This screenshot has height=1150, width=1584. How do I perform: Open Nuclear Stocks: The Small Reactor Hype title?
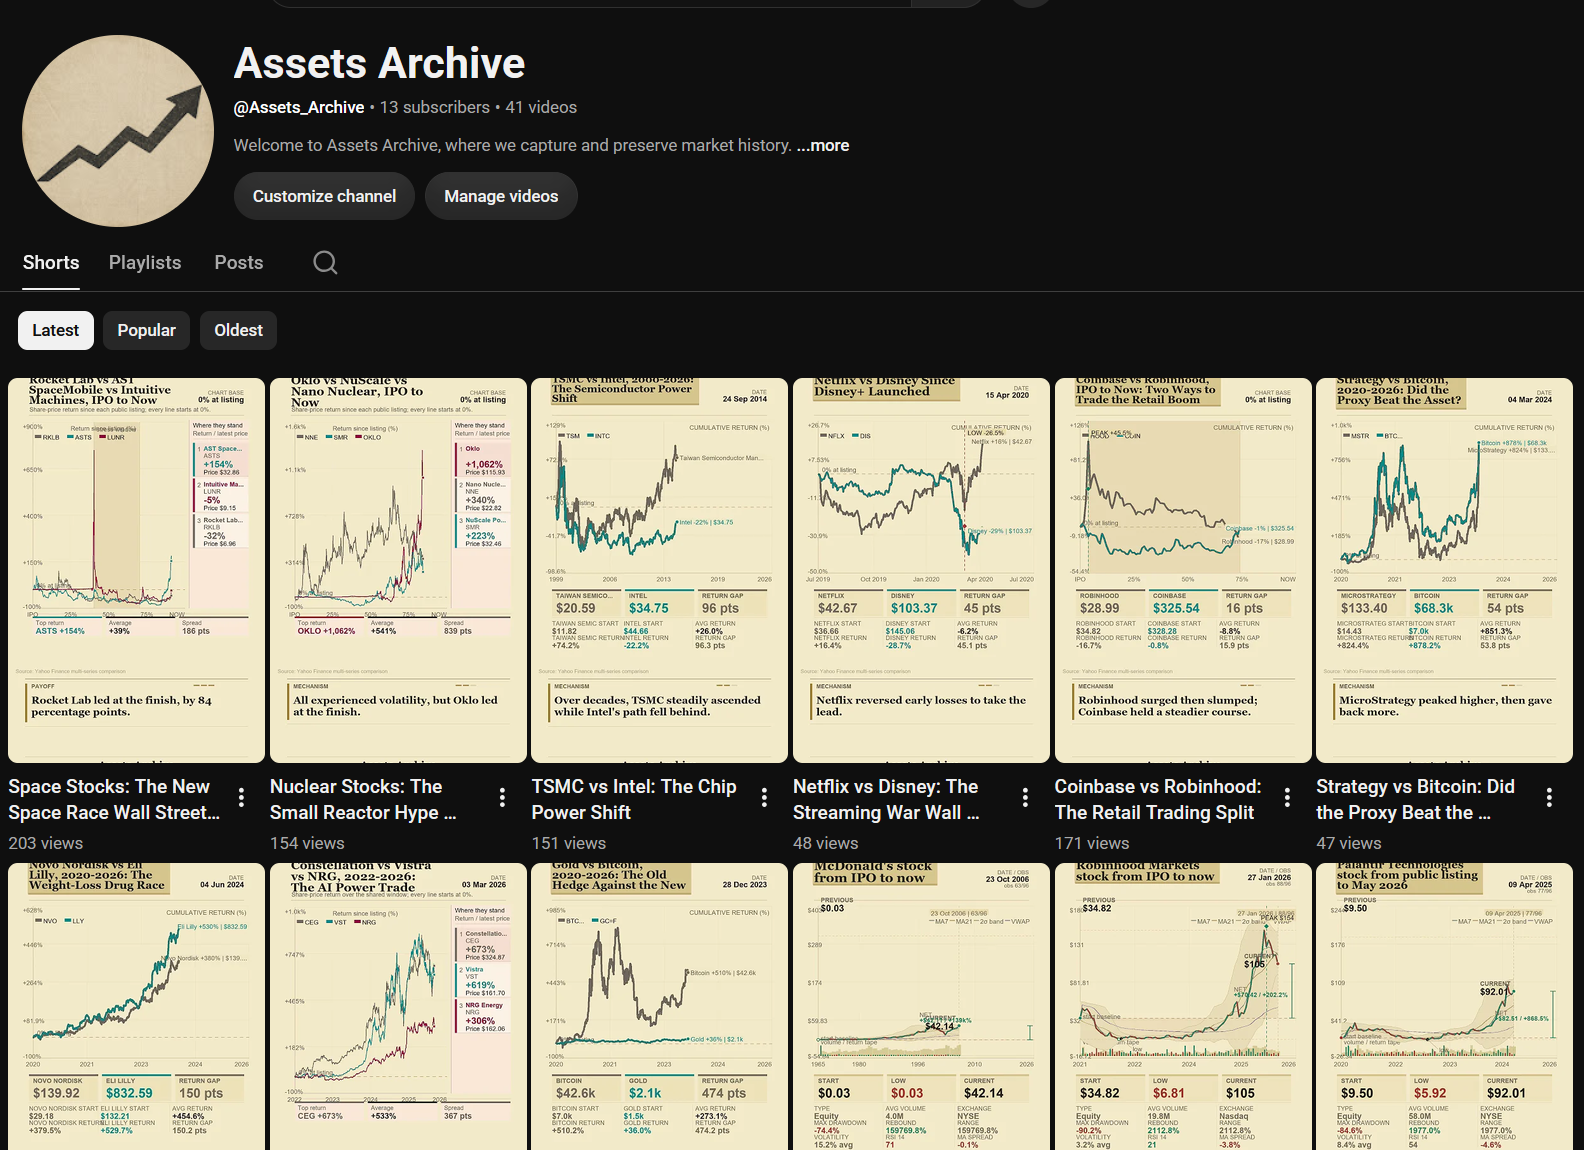[x=363, y=800]
